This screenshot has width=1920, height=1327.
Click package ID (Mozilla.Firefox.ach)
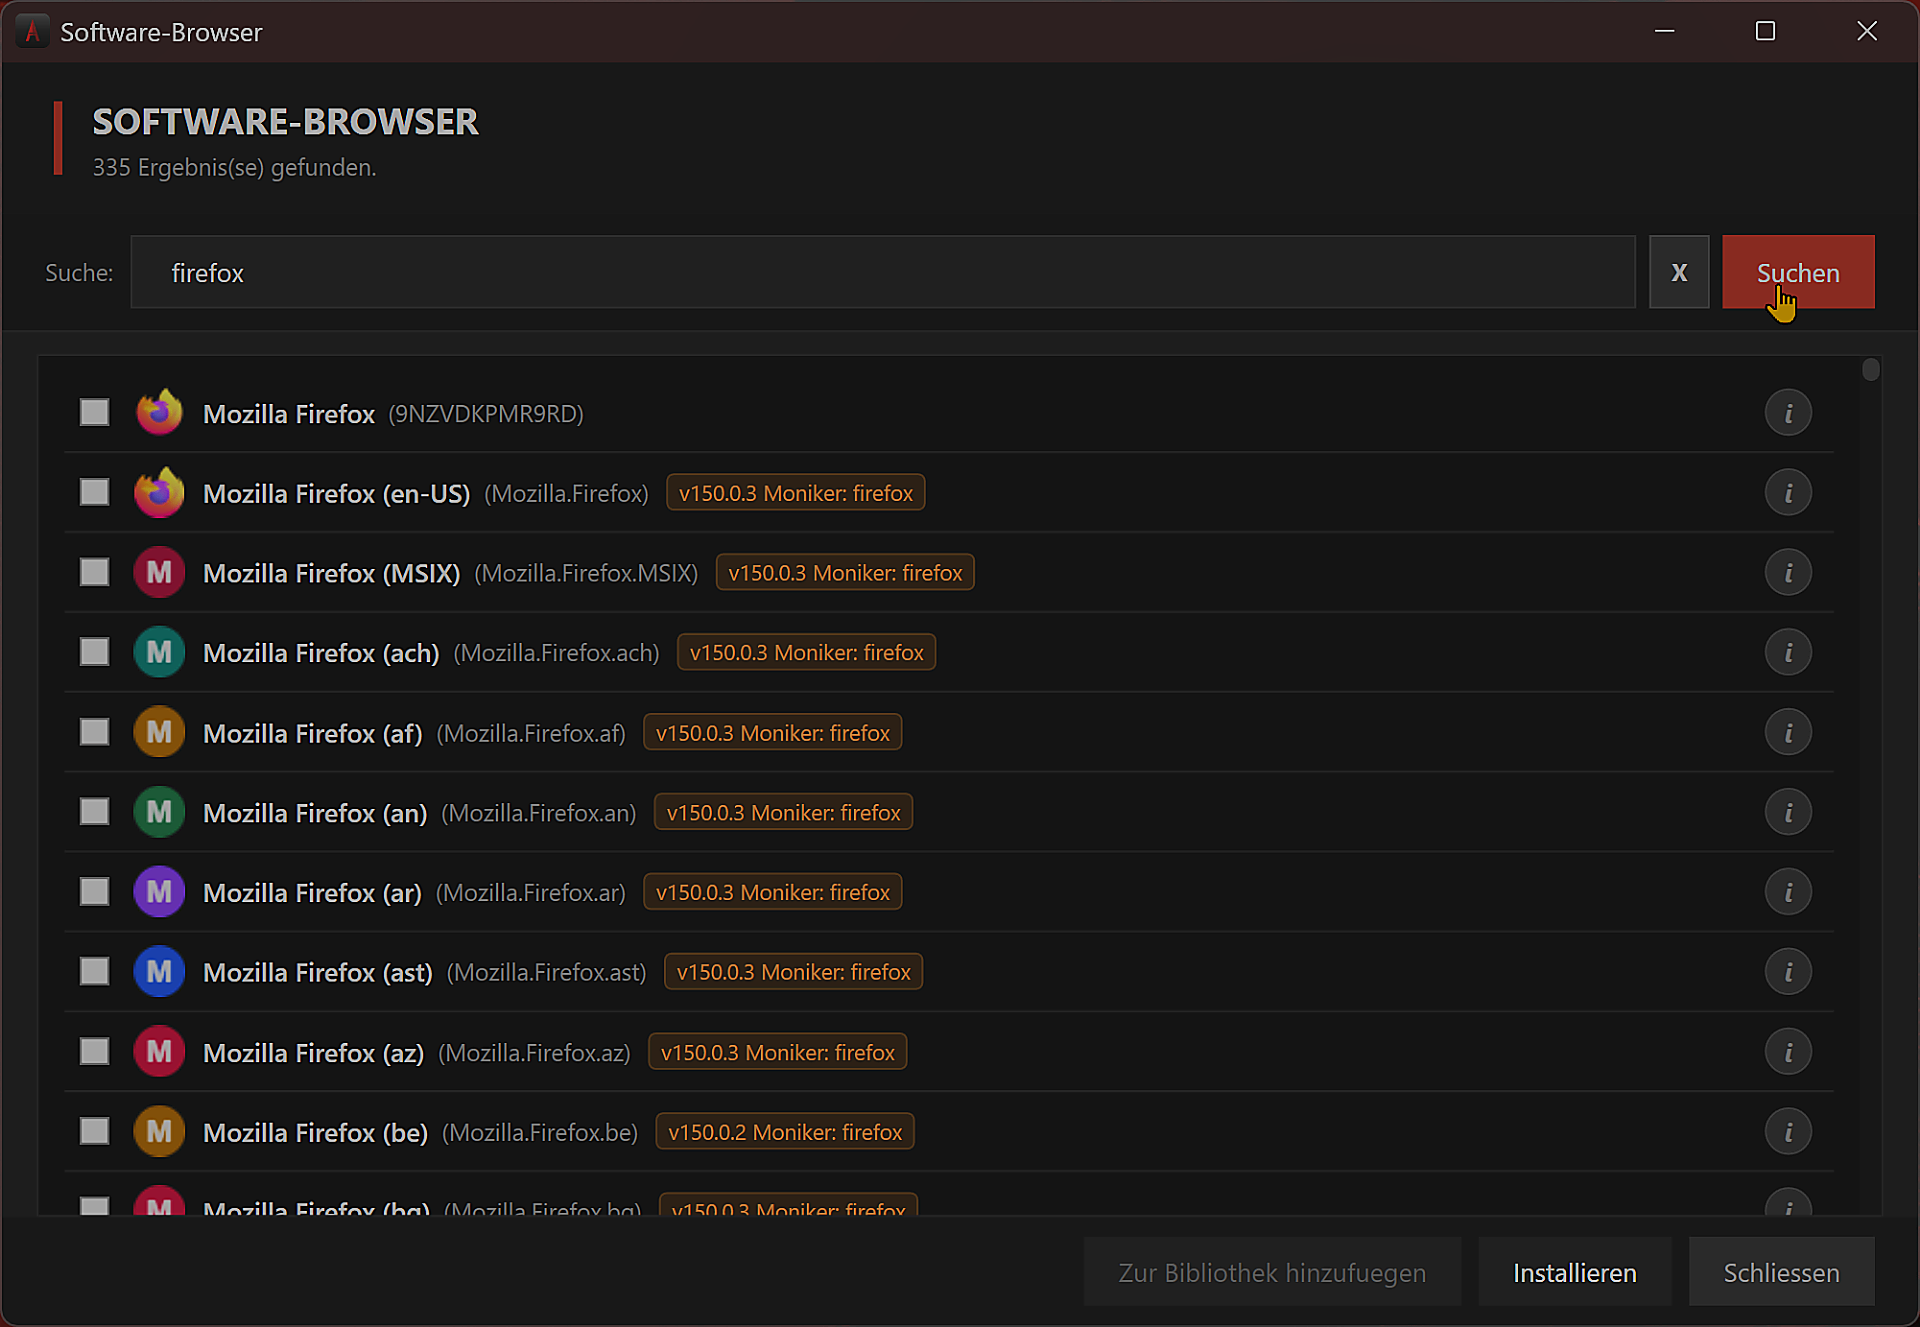click(x=557, y=653)
